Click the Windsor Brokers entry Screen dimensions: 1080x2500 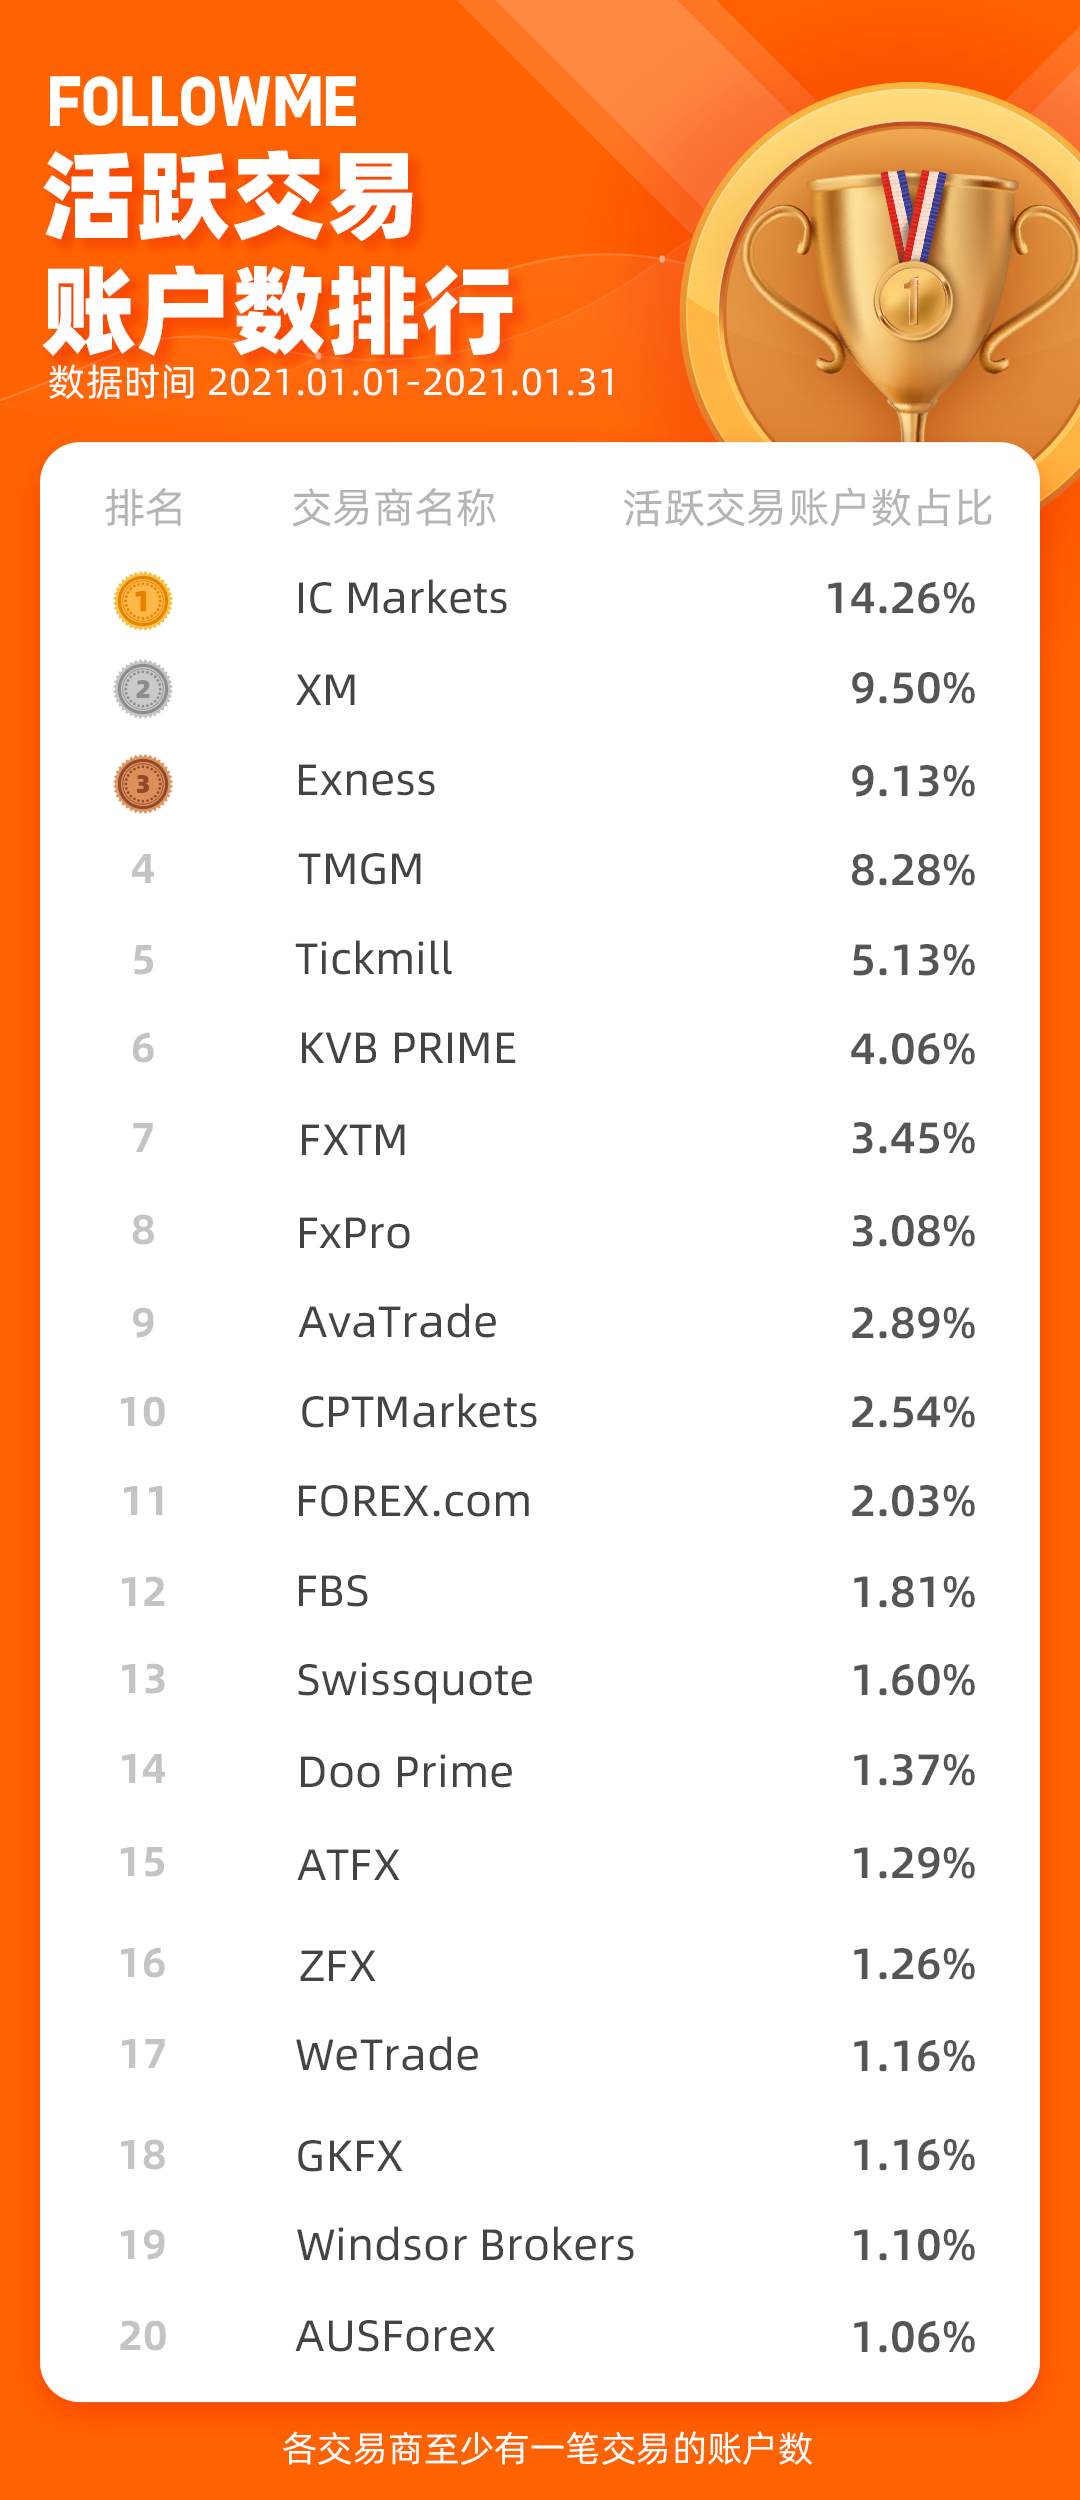coord(466,2245)
